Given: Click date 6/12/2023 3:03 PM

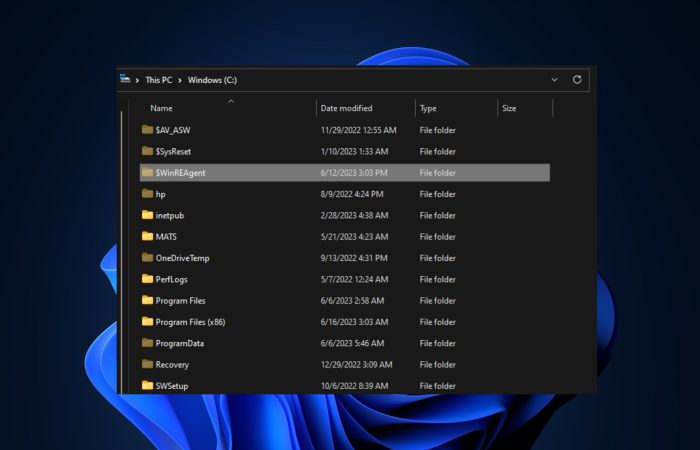Looking at the screenshot, I should (354, 173).
